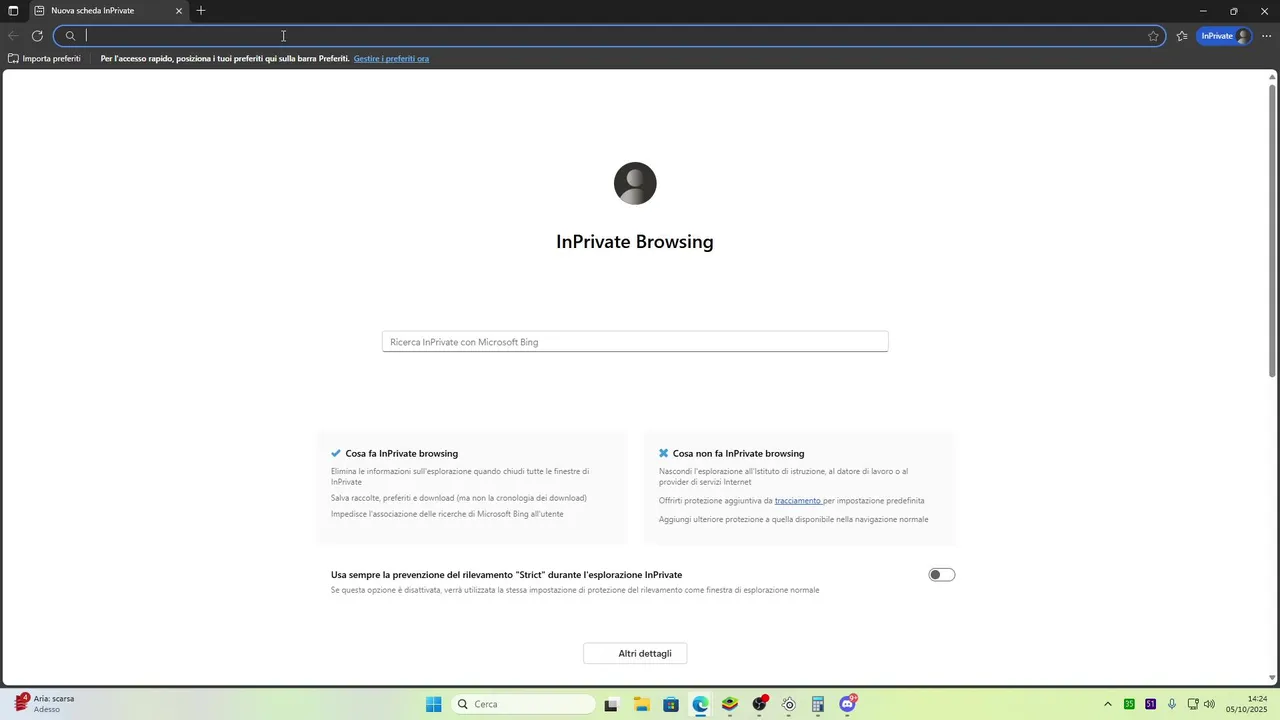Screen dimensions: 1280x720
Task: Open network status tray icon
Action: (1192, 705)
